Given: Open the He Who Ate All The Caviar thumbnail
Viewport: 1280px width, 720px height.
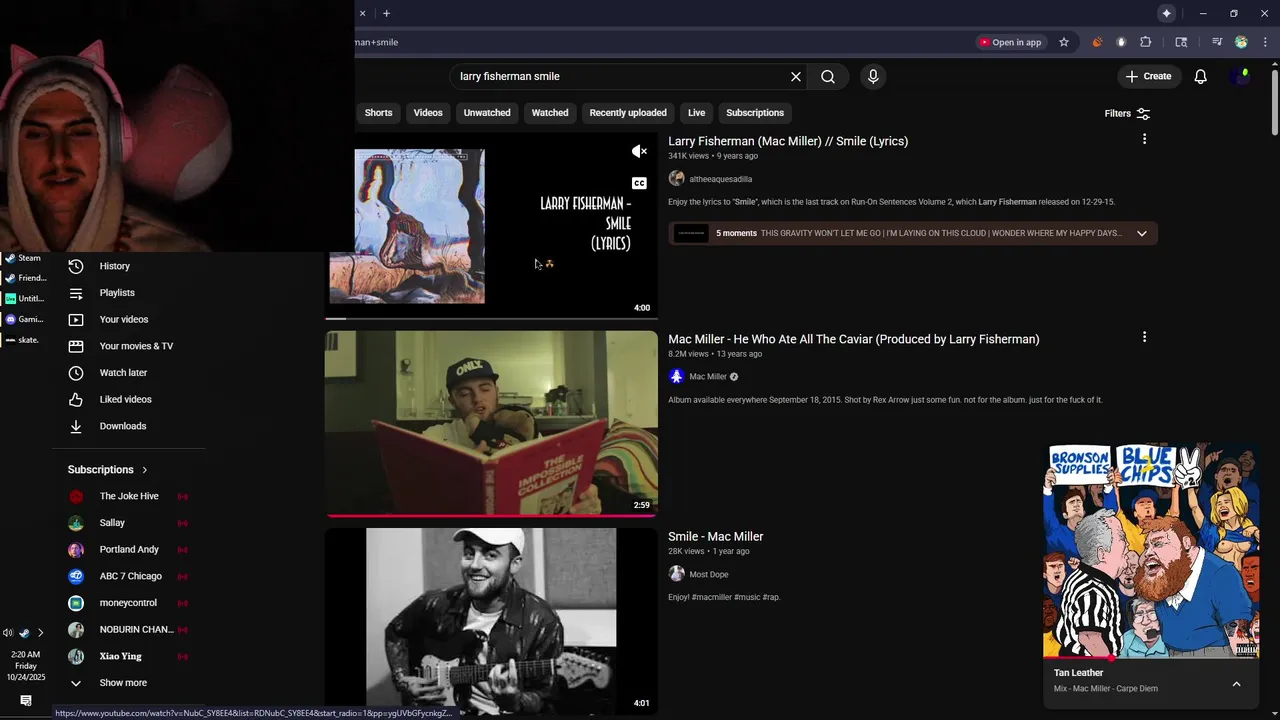Looking at the screenshot, I should (x=491, y=424).
